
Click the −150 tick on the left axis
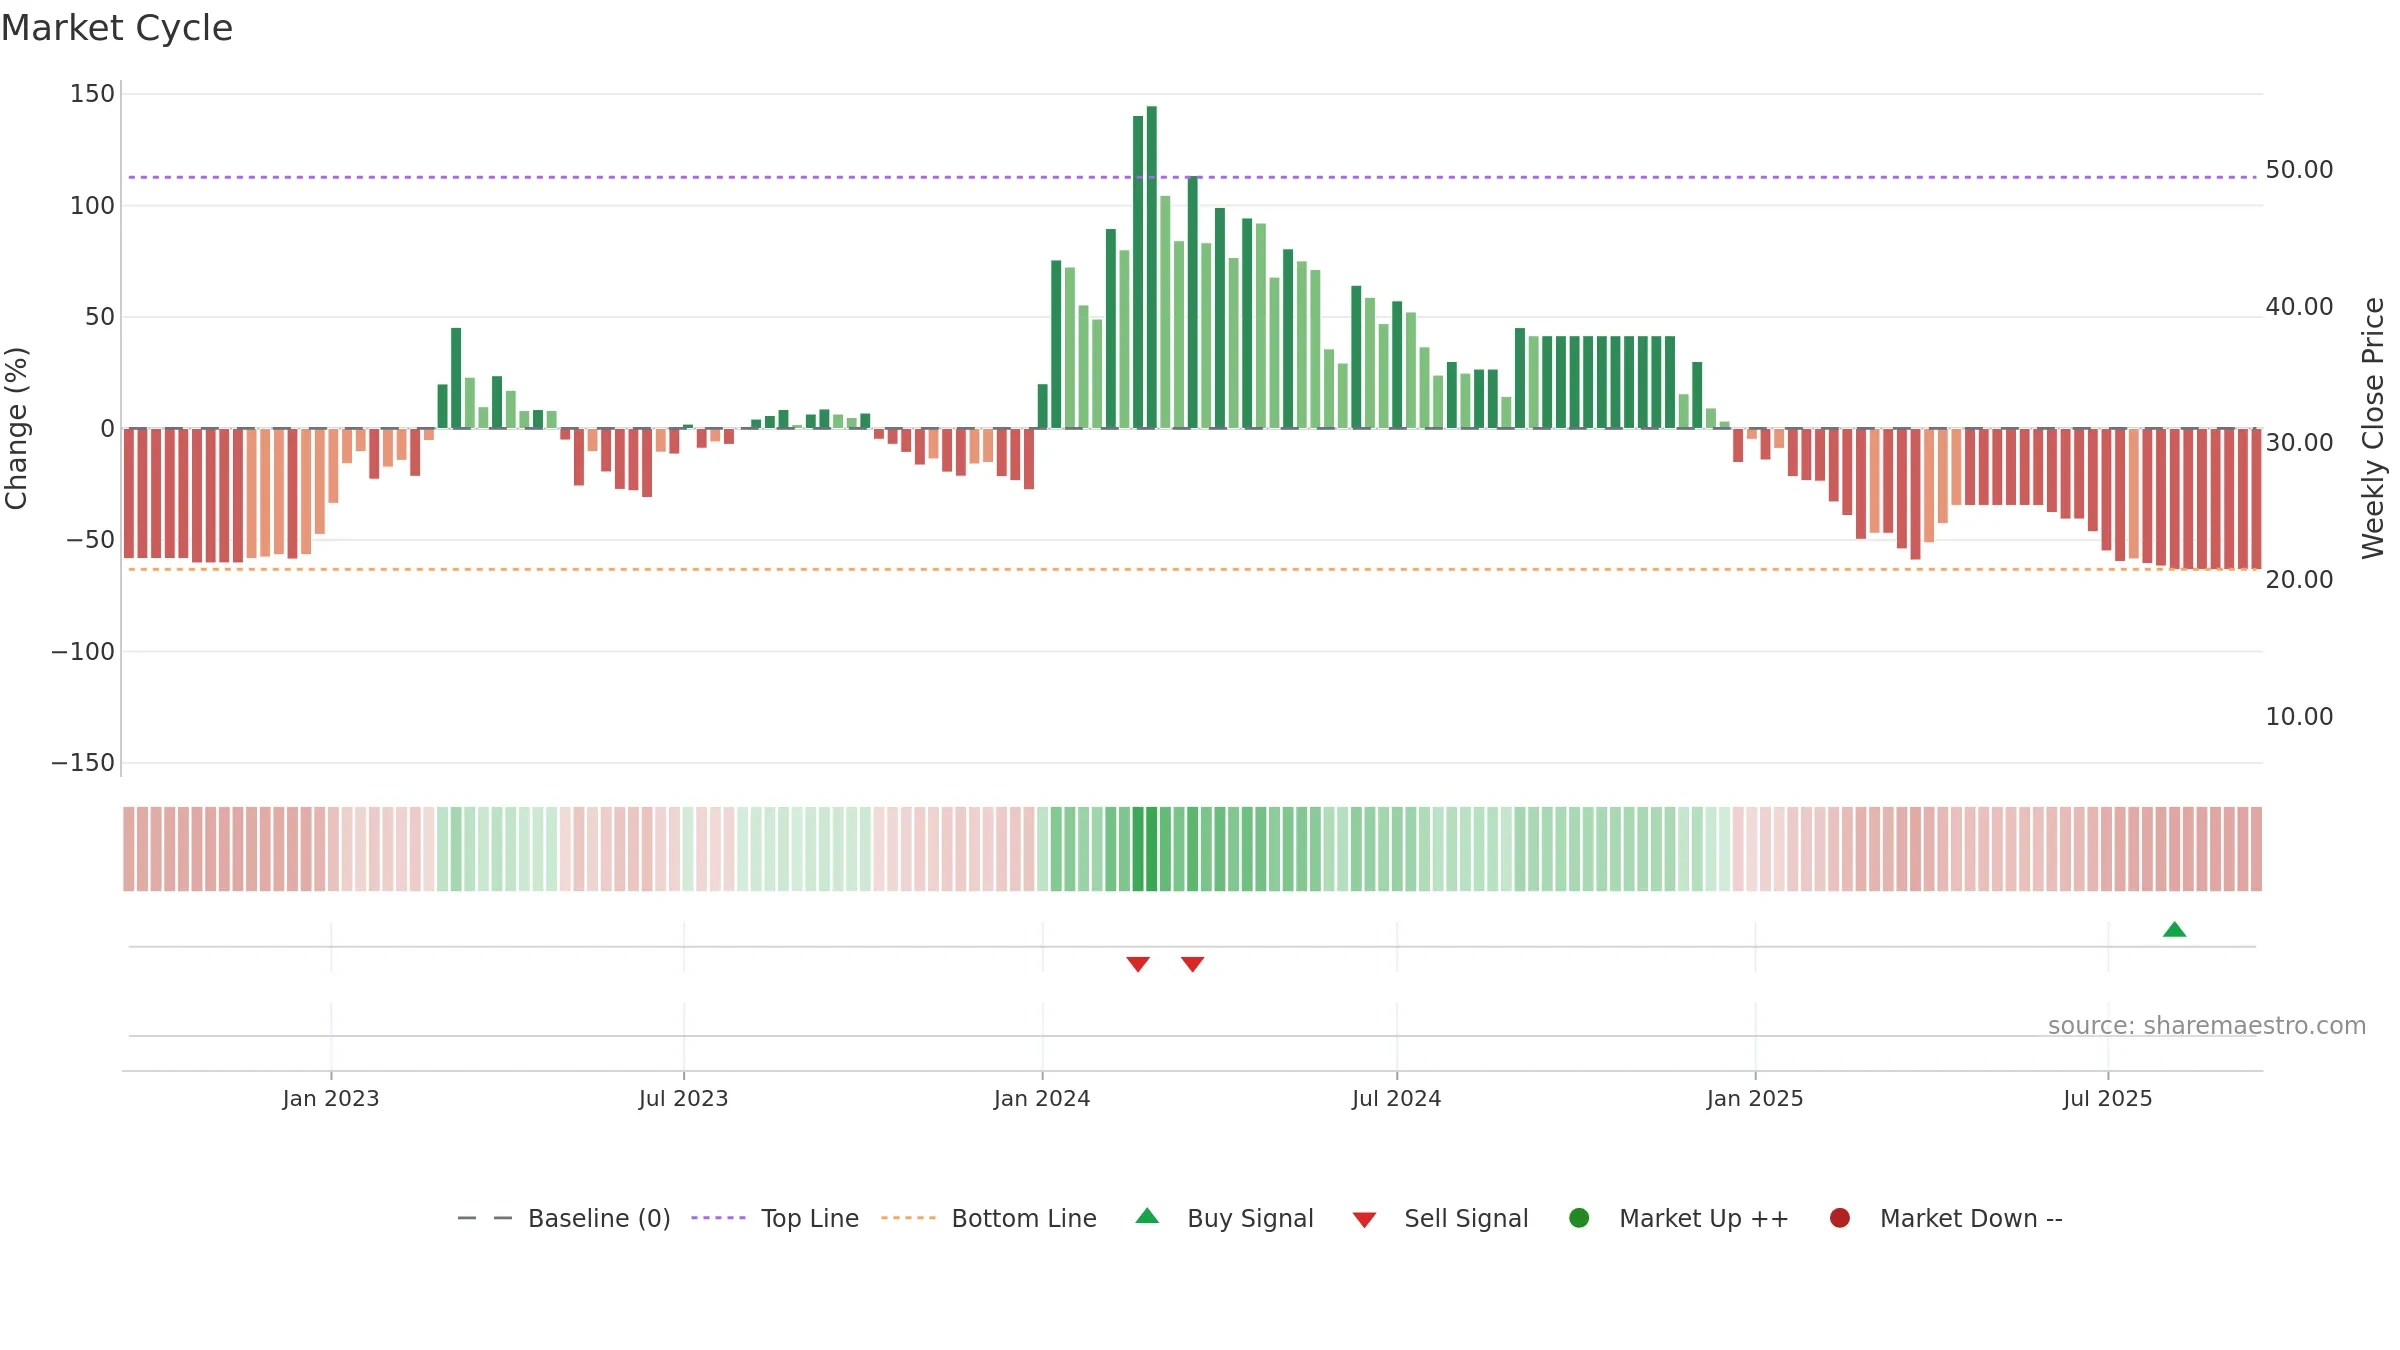[x=83, y=763]
